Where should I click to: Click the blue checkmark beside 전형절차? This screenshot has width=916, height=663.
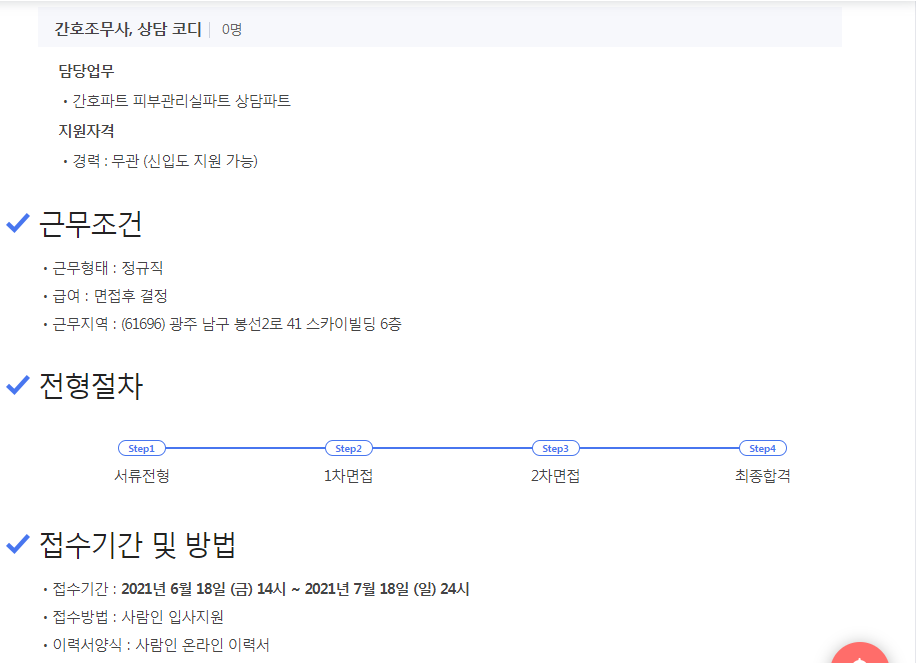(18, 385)
